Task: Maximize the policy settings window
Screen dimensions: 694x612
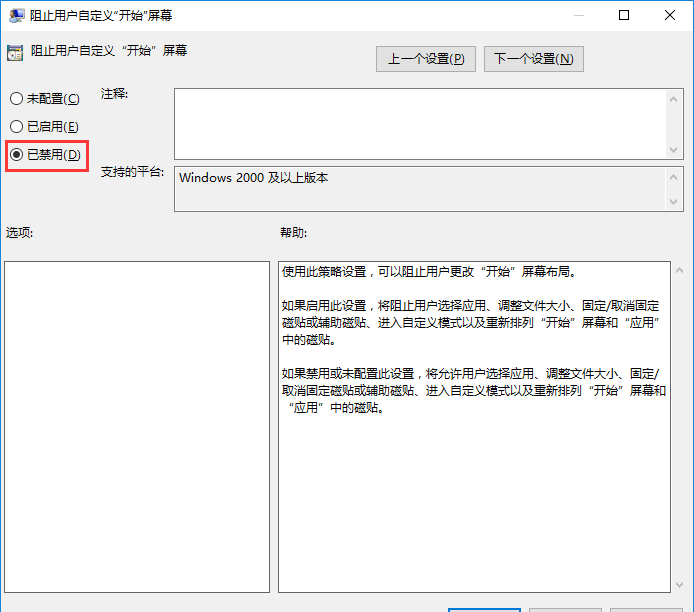Action: coord(624,15)
